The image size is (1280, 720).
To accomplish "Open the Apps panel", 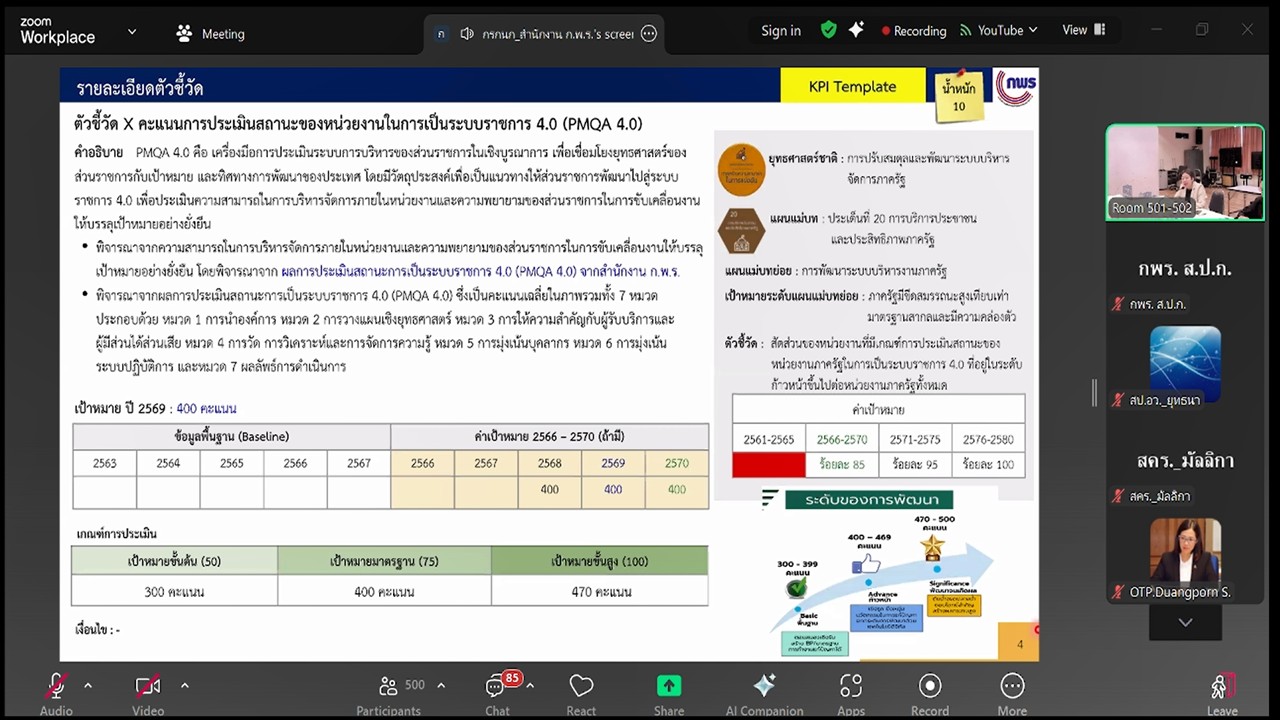I will point(851,692).
